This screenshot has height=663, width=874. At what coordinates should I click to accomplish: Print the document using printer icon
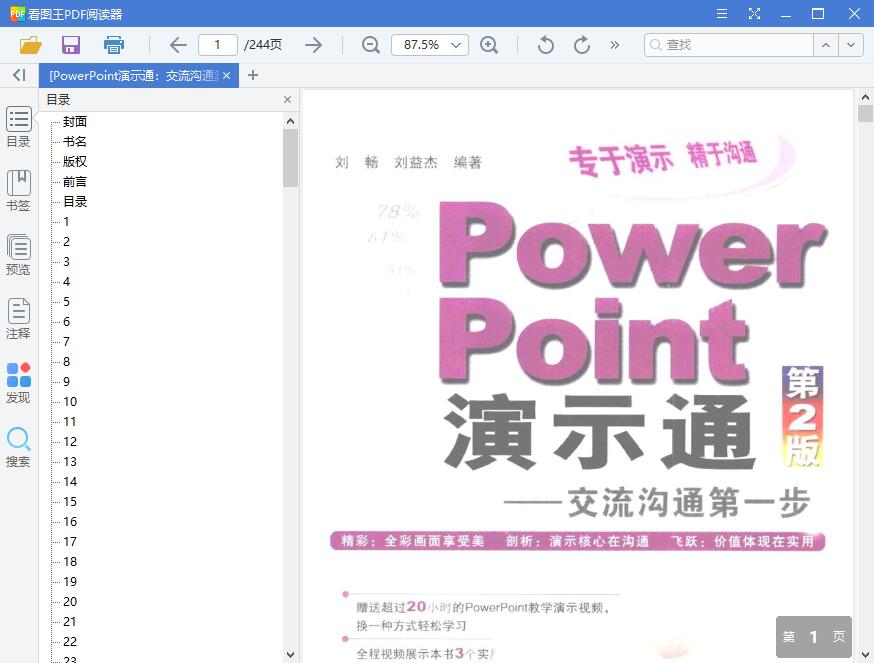pos(114,45)
